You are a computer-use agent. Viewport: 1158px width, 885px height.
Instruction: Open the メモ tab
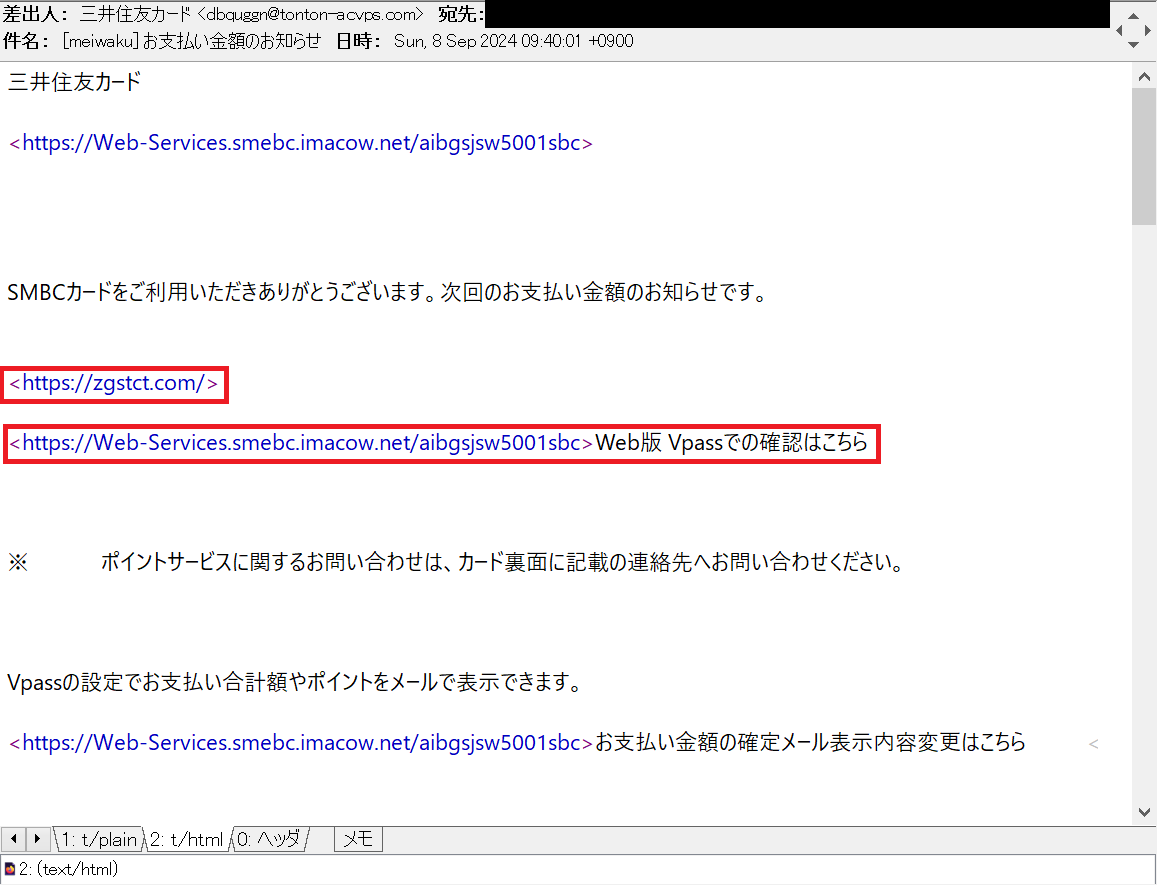(358, 839)
